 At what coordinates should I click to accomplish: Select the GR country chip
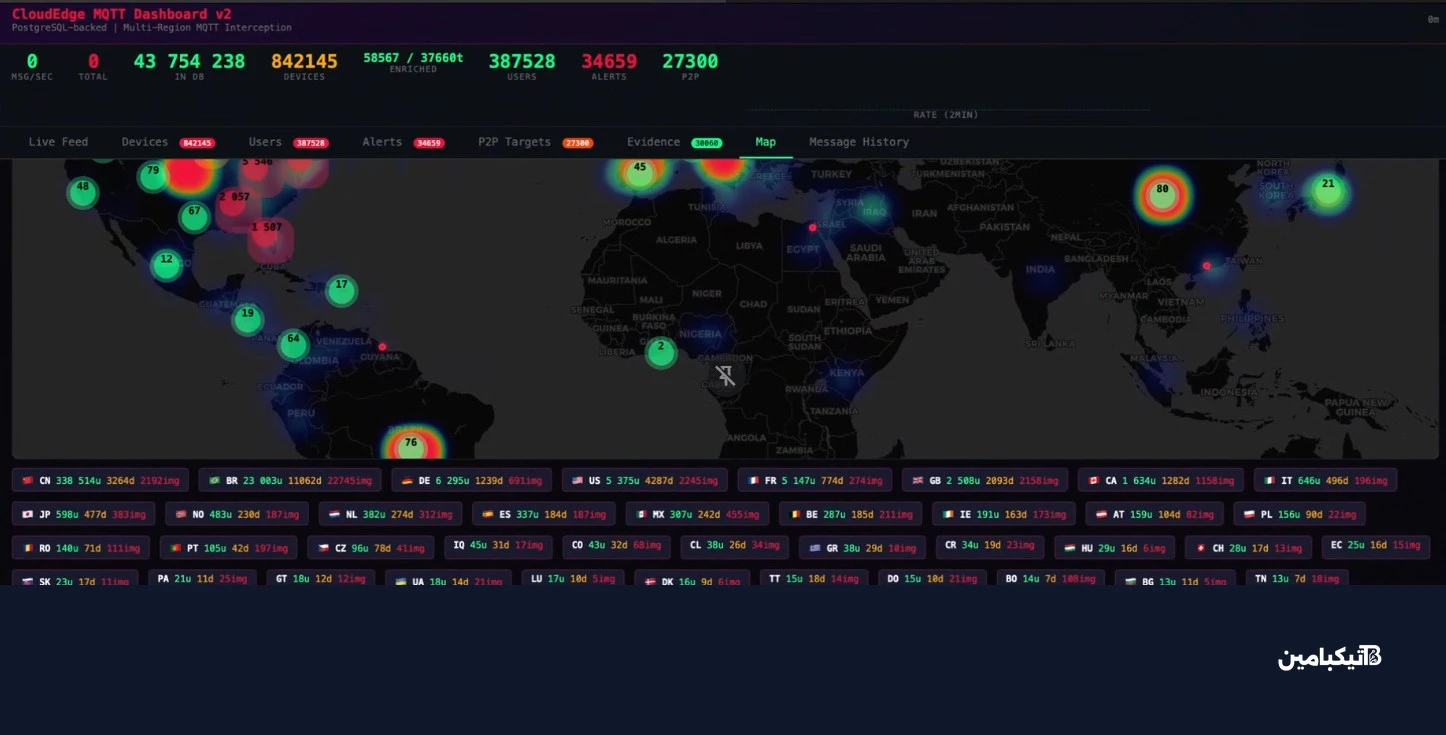[863, 548]
